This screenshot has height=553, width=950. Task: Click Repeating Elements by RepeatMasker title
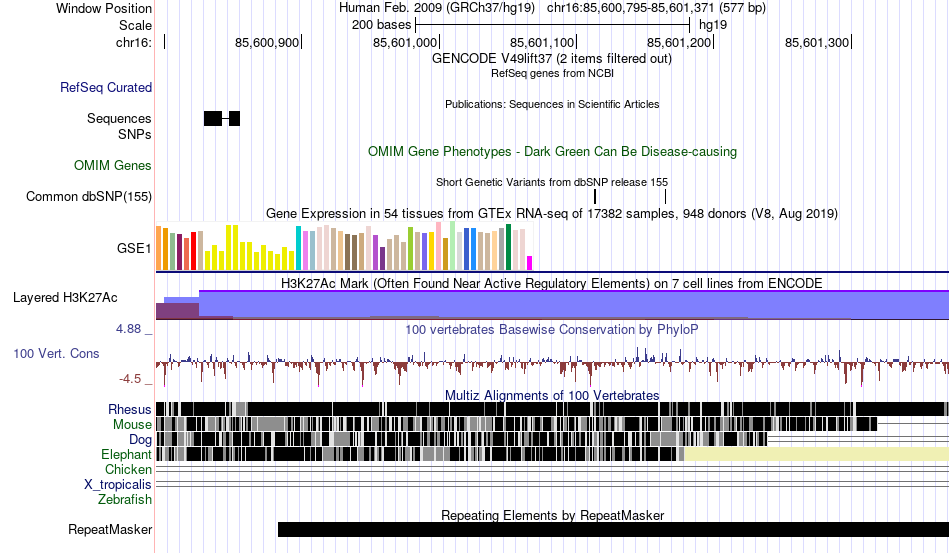[552, 515]
